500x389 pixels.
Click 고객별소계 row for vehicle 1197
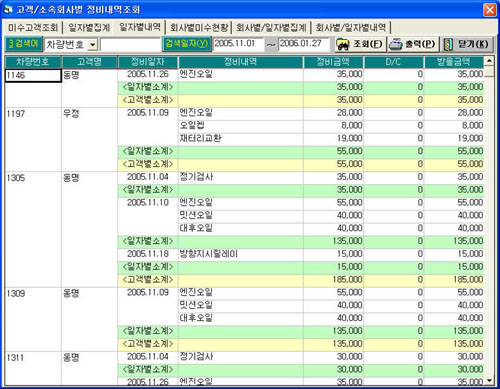tap(301, 164)
